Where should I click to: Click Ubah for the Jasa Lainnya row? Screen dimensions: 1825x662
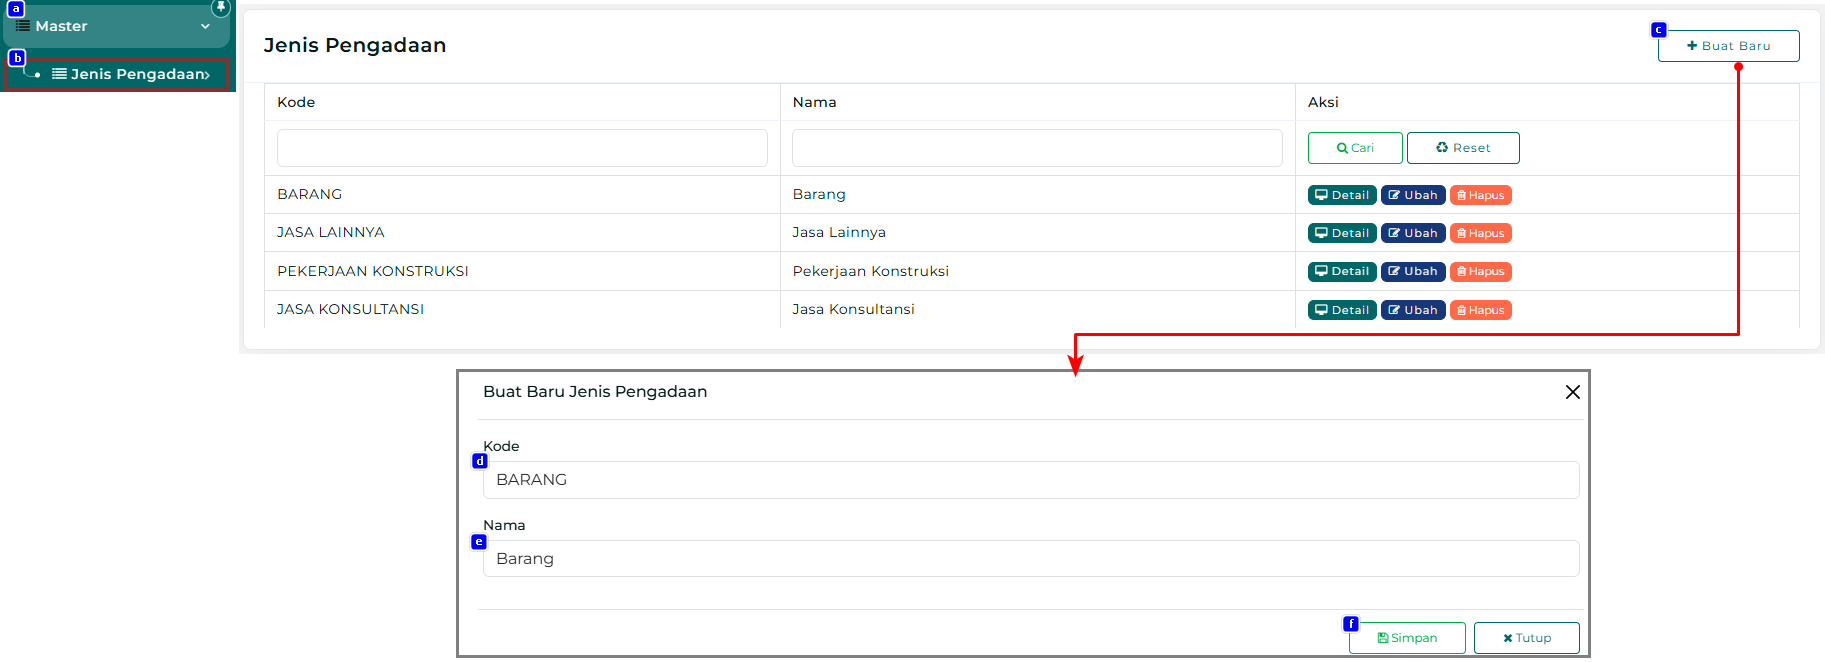(x=1413, y=233)
